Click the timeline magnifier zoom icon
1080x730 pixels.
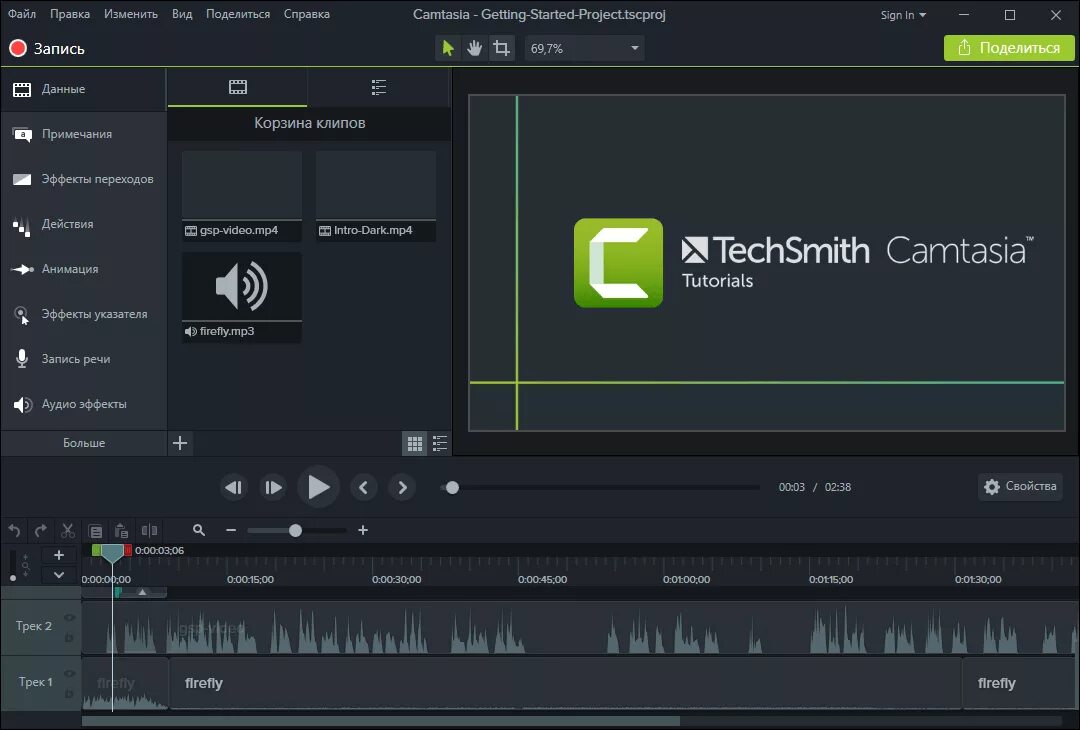[x=199, y=530]
